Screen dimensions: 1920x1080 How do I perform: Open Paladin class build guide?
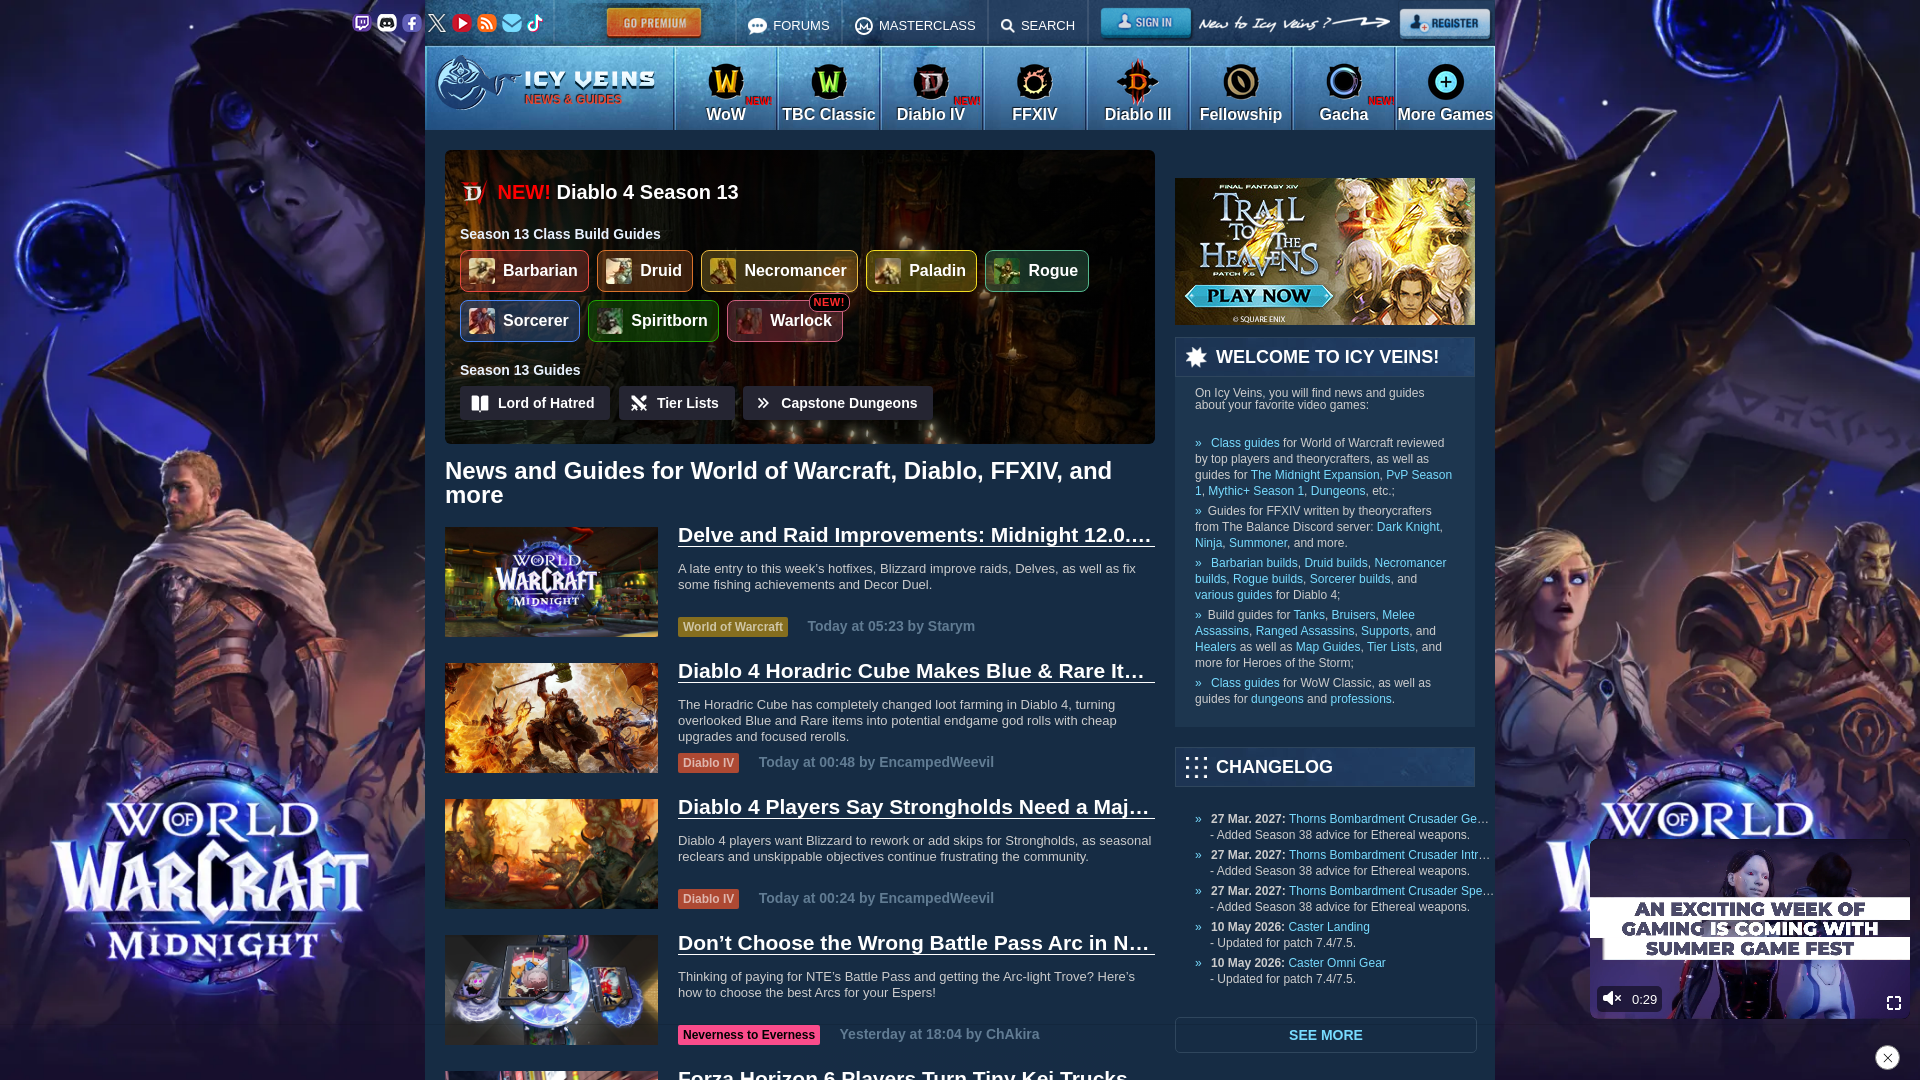point(921,271)
